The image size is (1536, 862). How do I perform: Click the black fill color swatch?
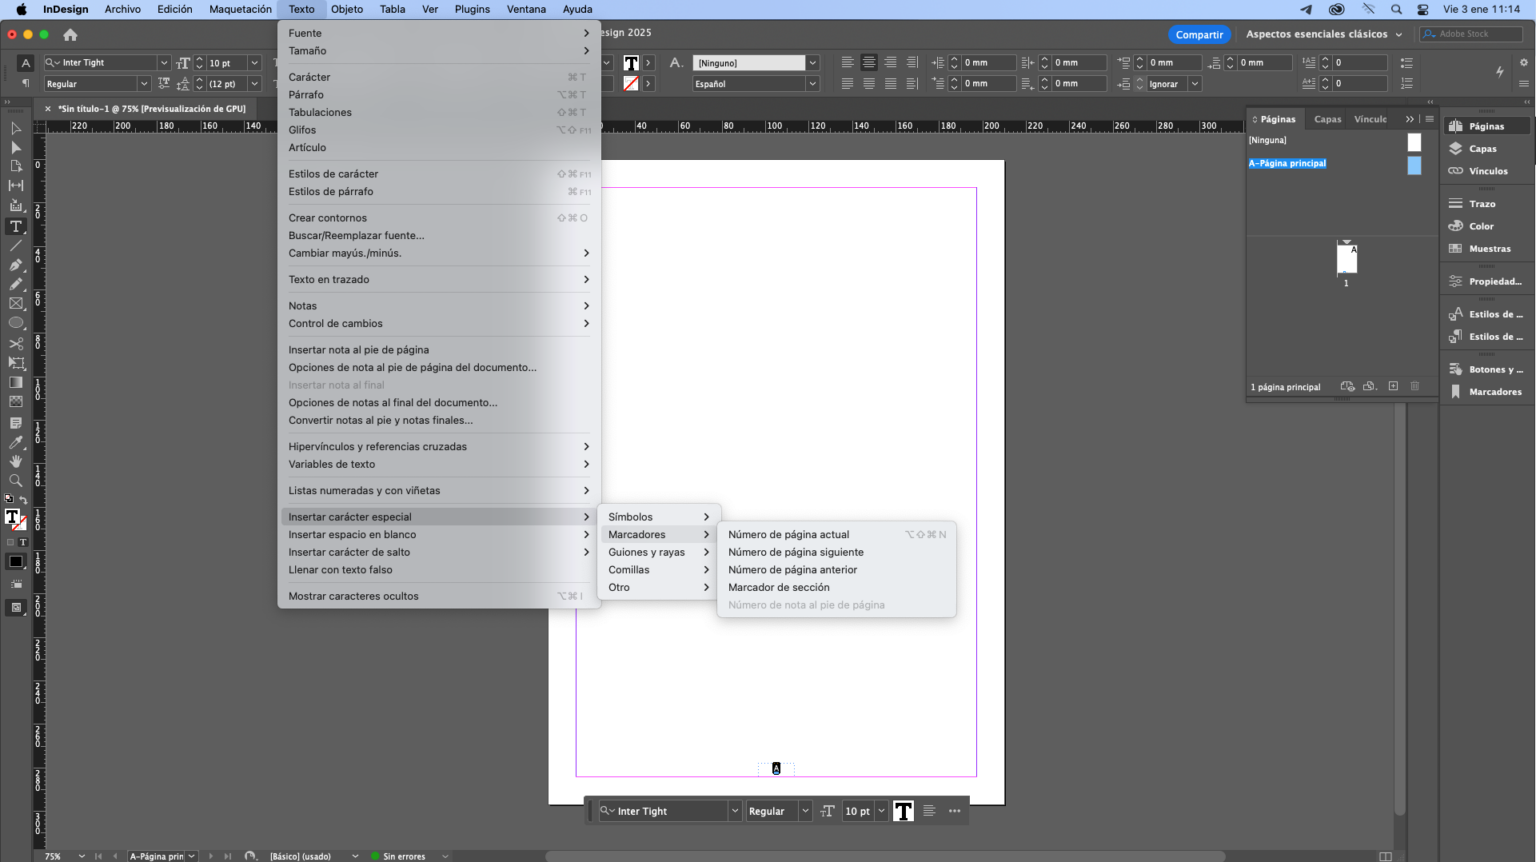[x=17, y=561]
